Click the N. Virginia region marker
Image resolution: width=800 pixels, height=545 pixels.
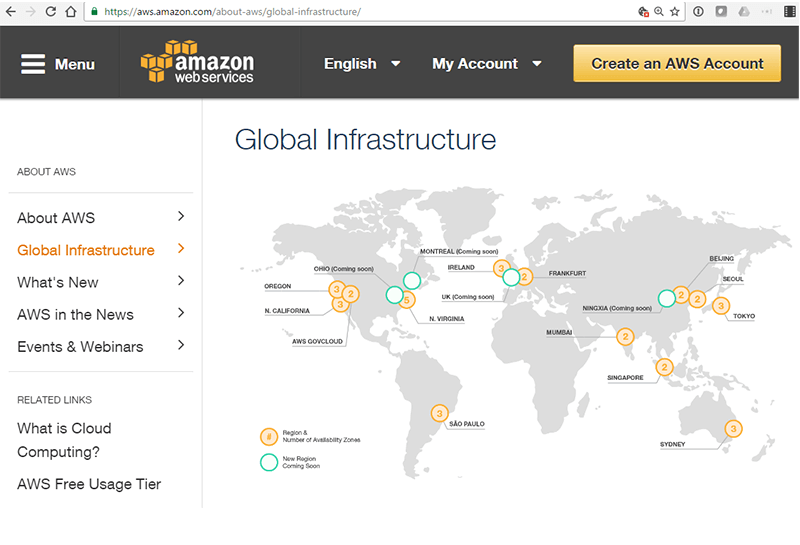pos(408,300)
